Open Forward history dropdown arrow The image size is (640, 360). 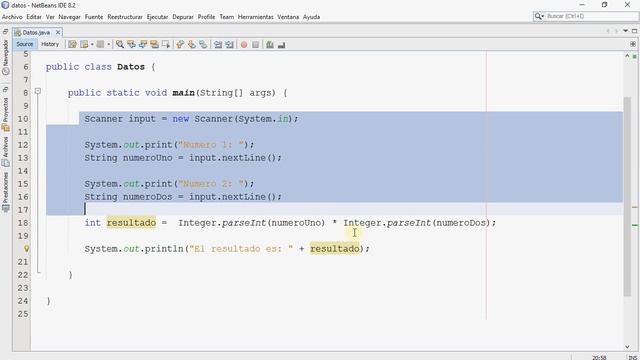109,44
